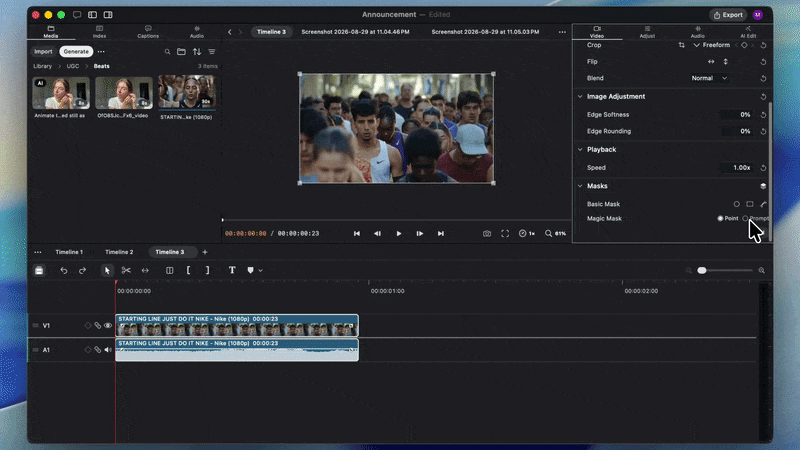
Task: Click the timeline zoom slider handle
Action: (702, 270)
